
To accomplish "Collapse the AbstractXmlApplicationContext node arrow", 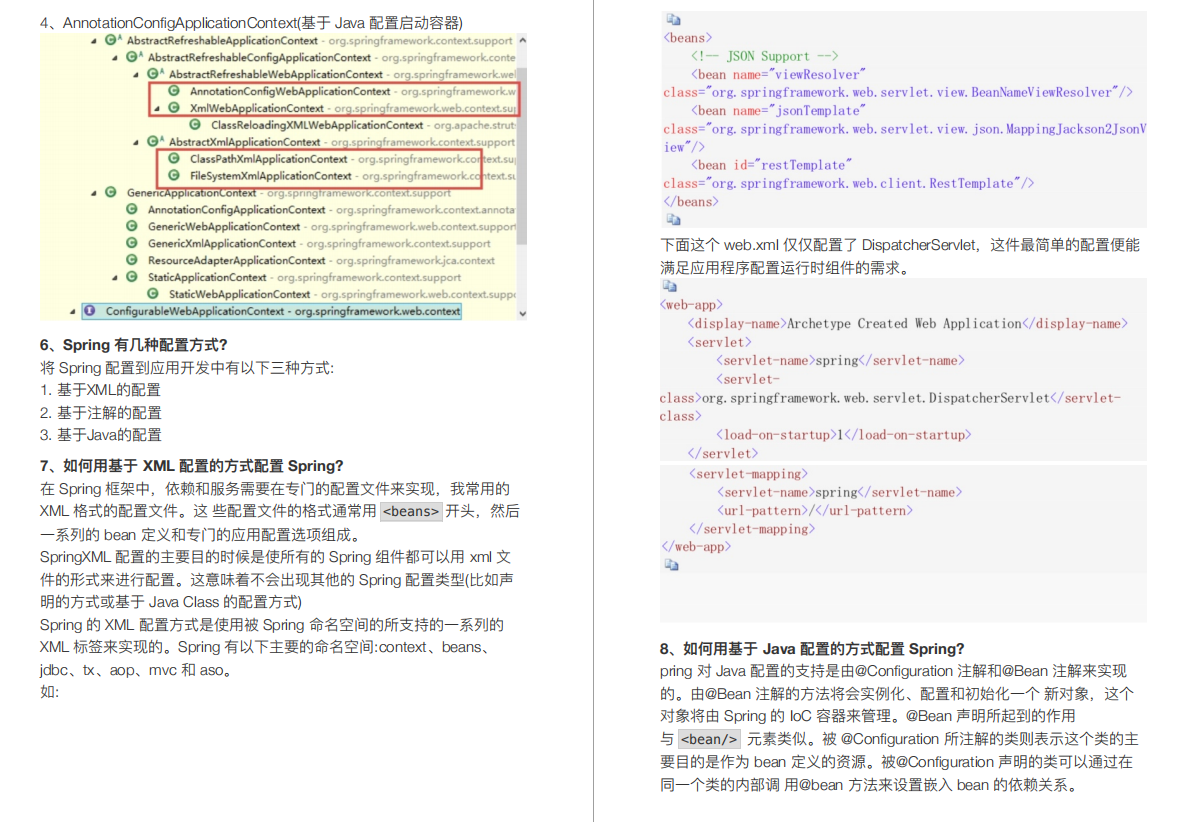I will 136,142.
